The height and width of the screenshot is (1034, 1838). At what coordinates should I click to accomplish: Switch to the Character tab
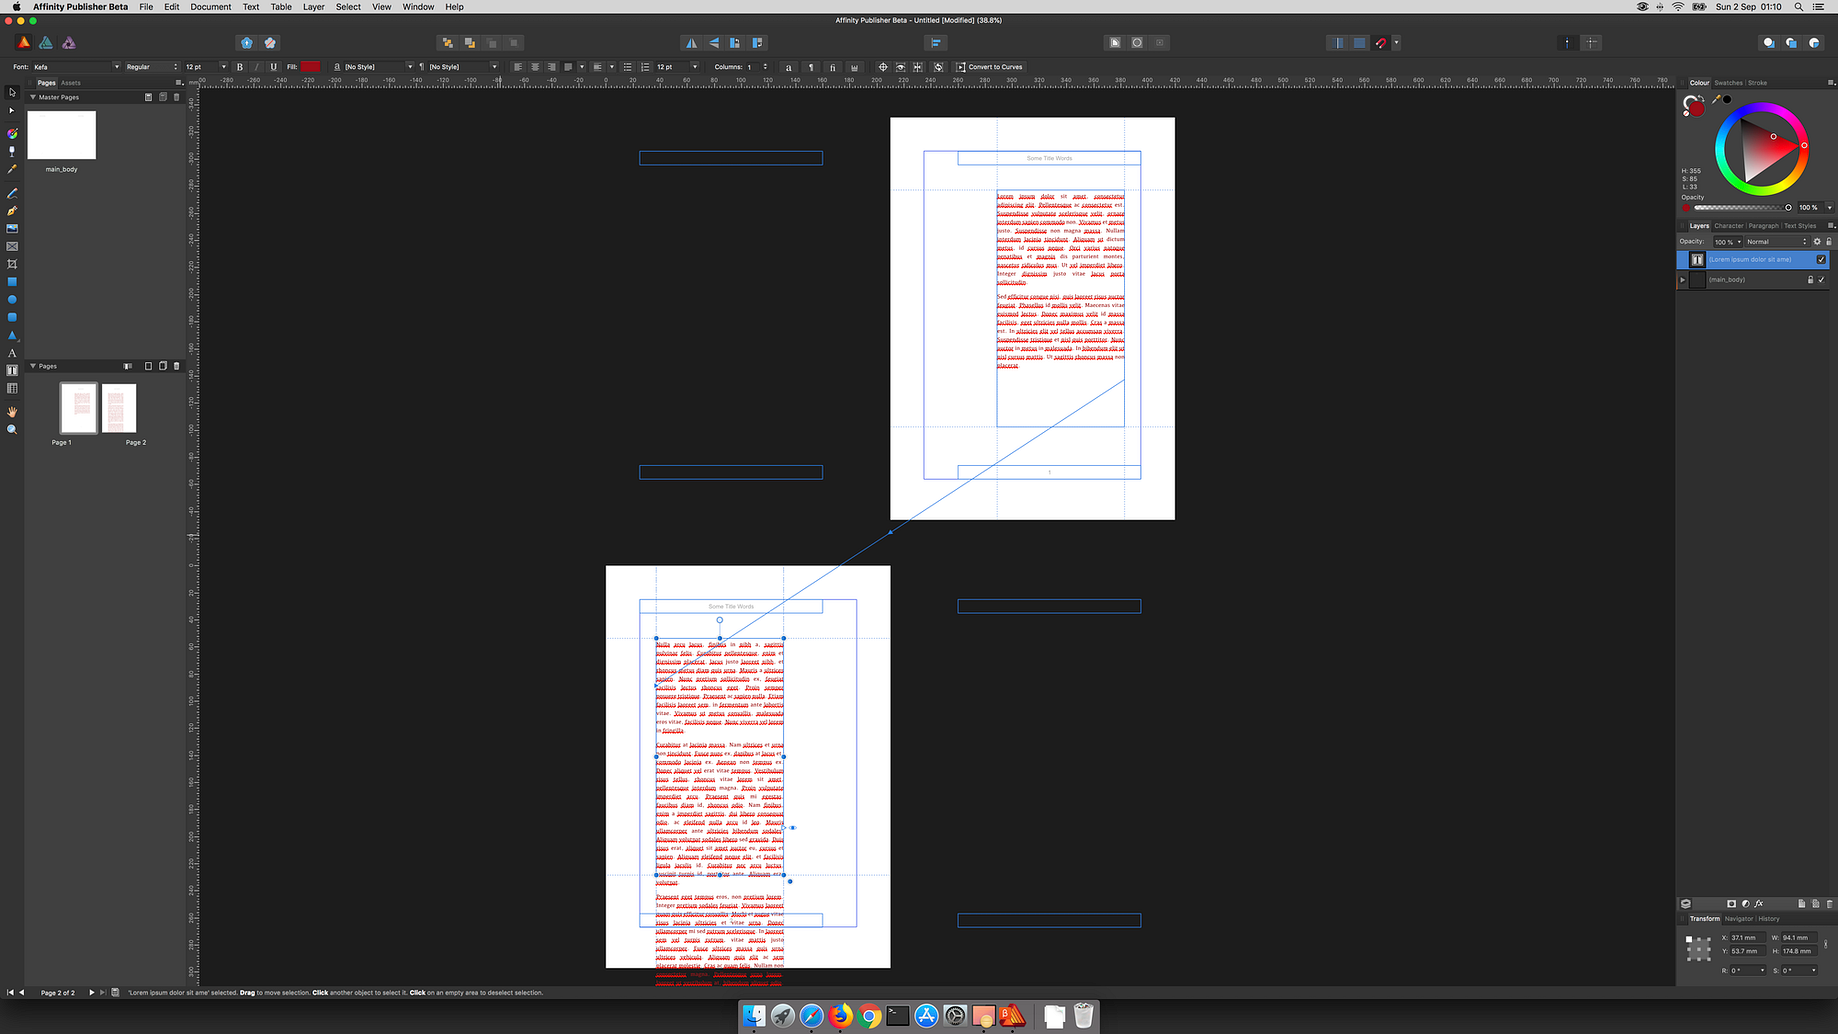pyautogui.click(x=1729, y=226)
